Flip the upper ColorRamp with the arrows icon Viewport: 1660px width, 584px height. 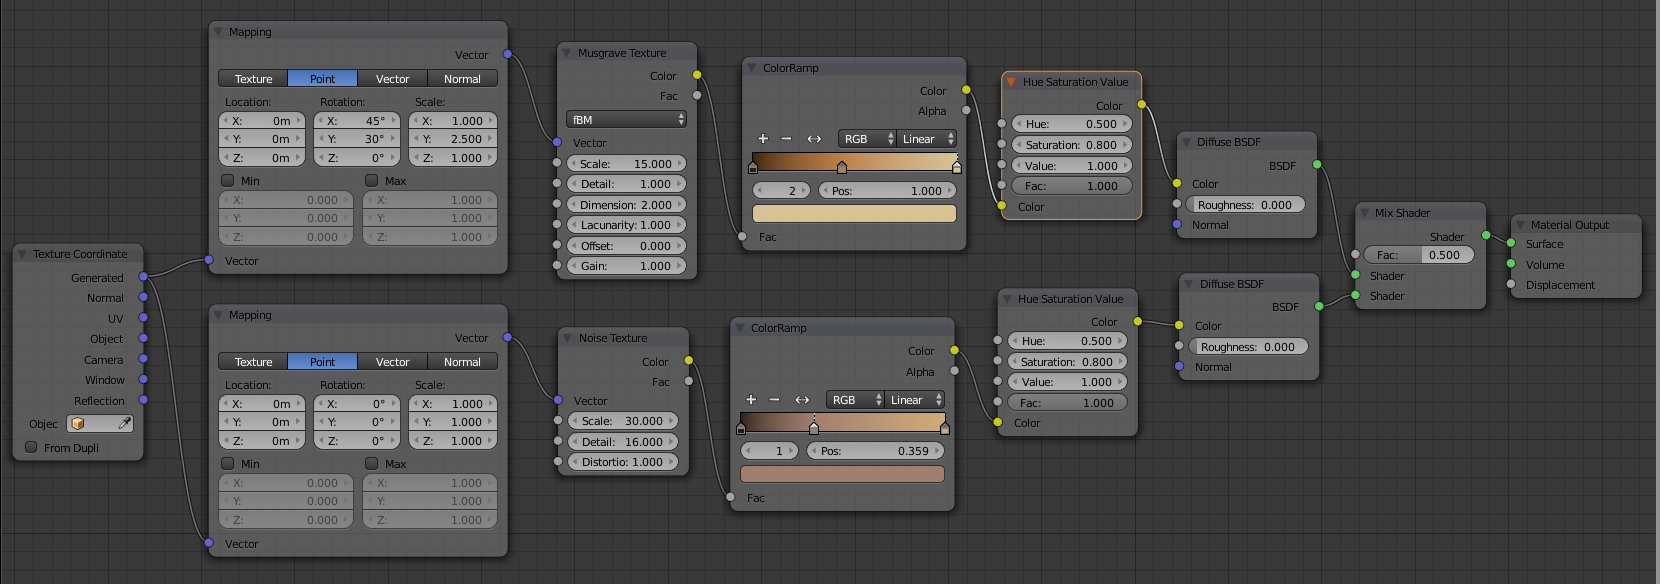coord(814,139)
